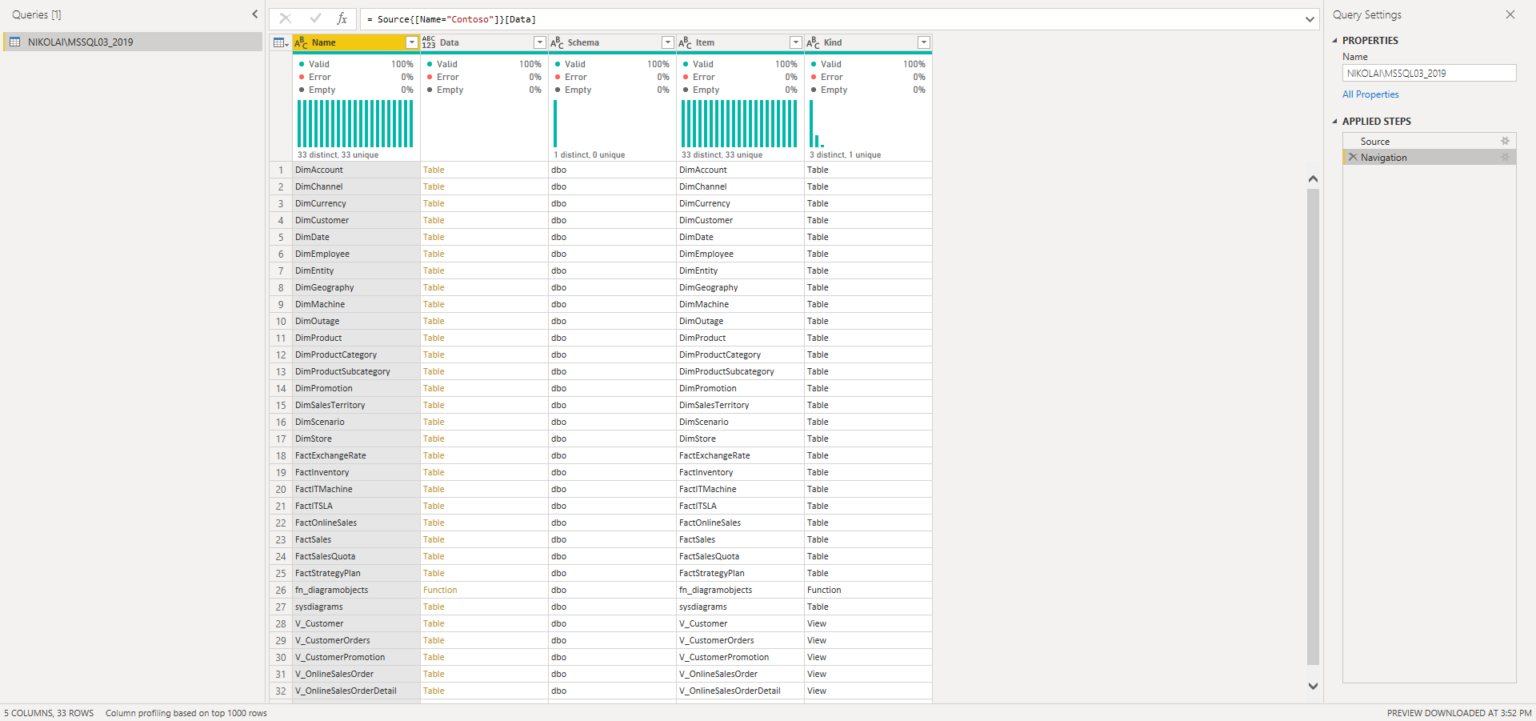
Task: Click the DimGeography cell in Item column
Action: 740,287
